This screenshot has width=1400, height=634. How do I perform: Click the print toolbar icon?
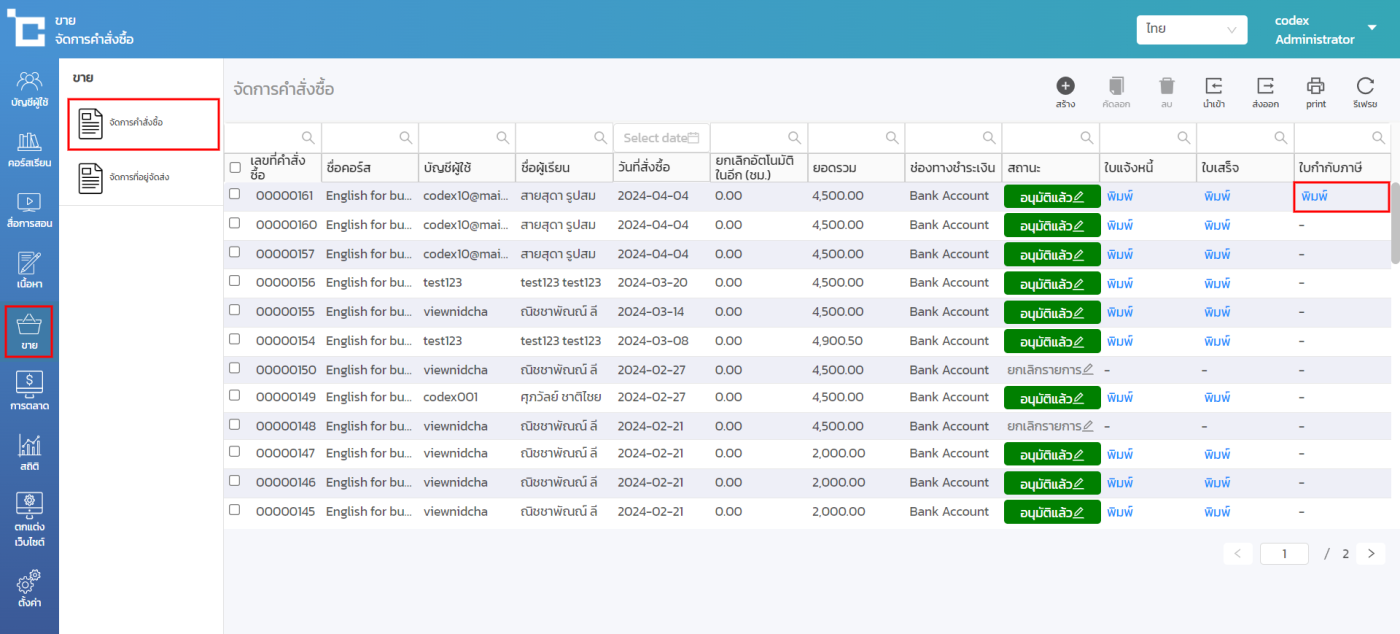[x=1316, y=87]
